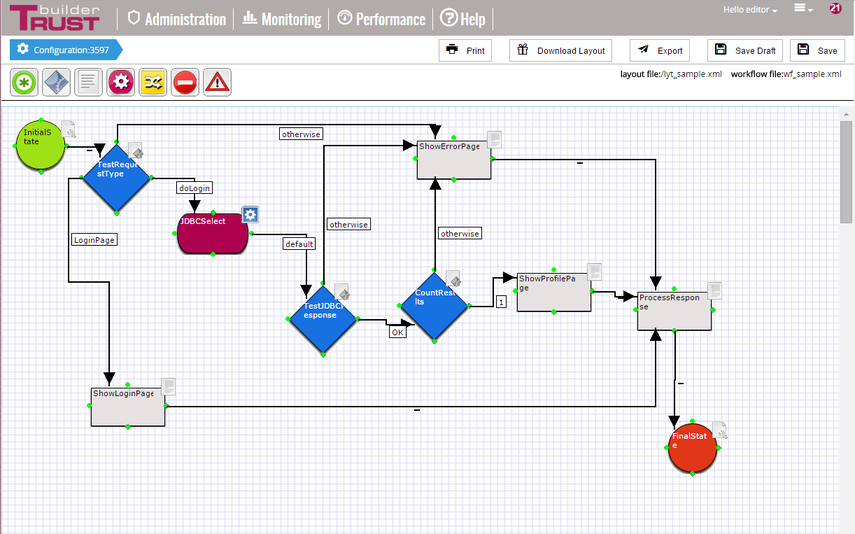Click the gear icon on JDBCSelect node
Screen dimensions: 855x534
pos(250,214)
